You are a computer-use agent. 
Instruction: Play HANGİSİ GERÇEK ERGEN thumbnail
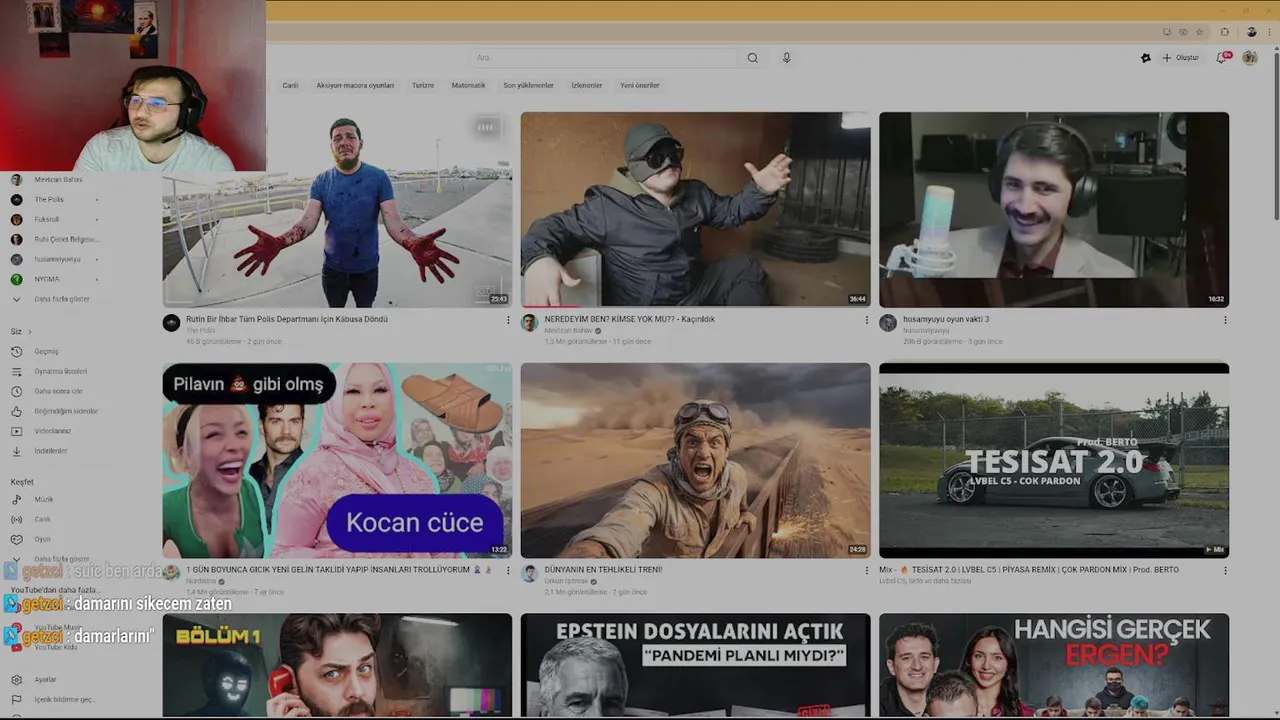click(x=1054, y=665)
